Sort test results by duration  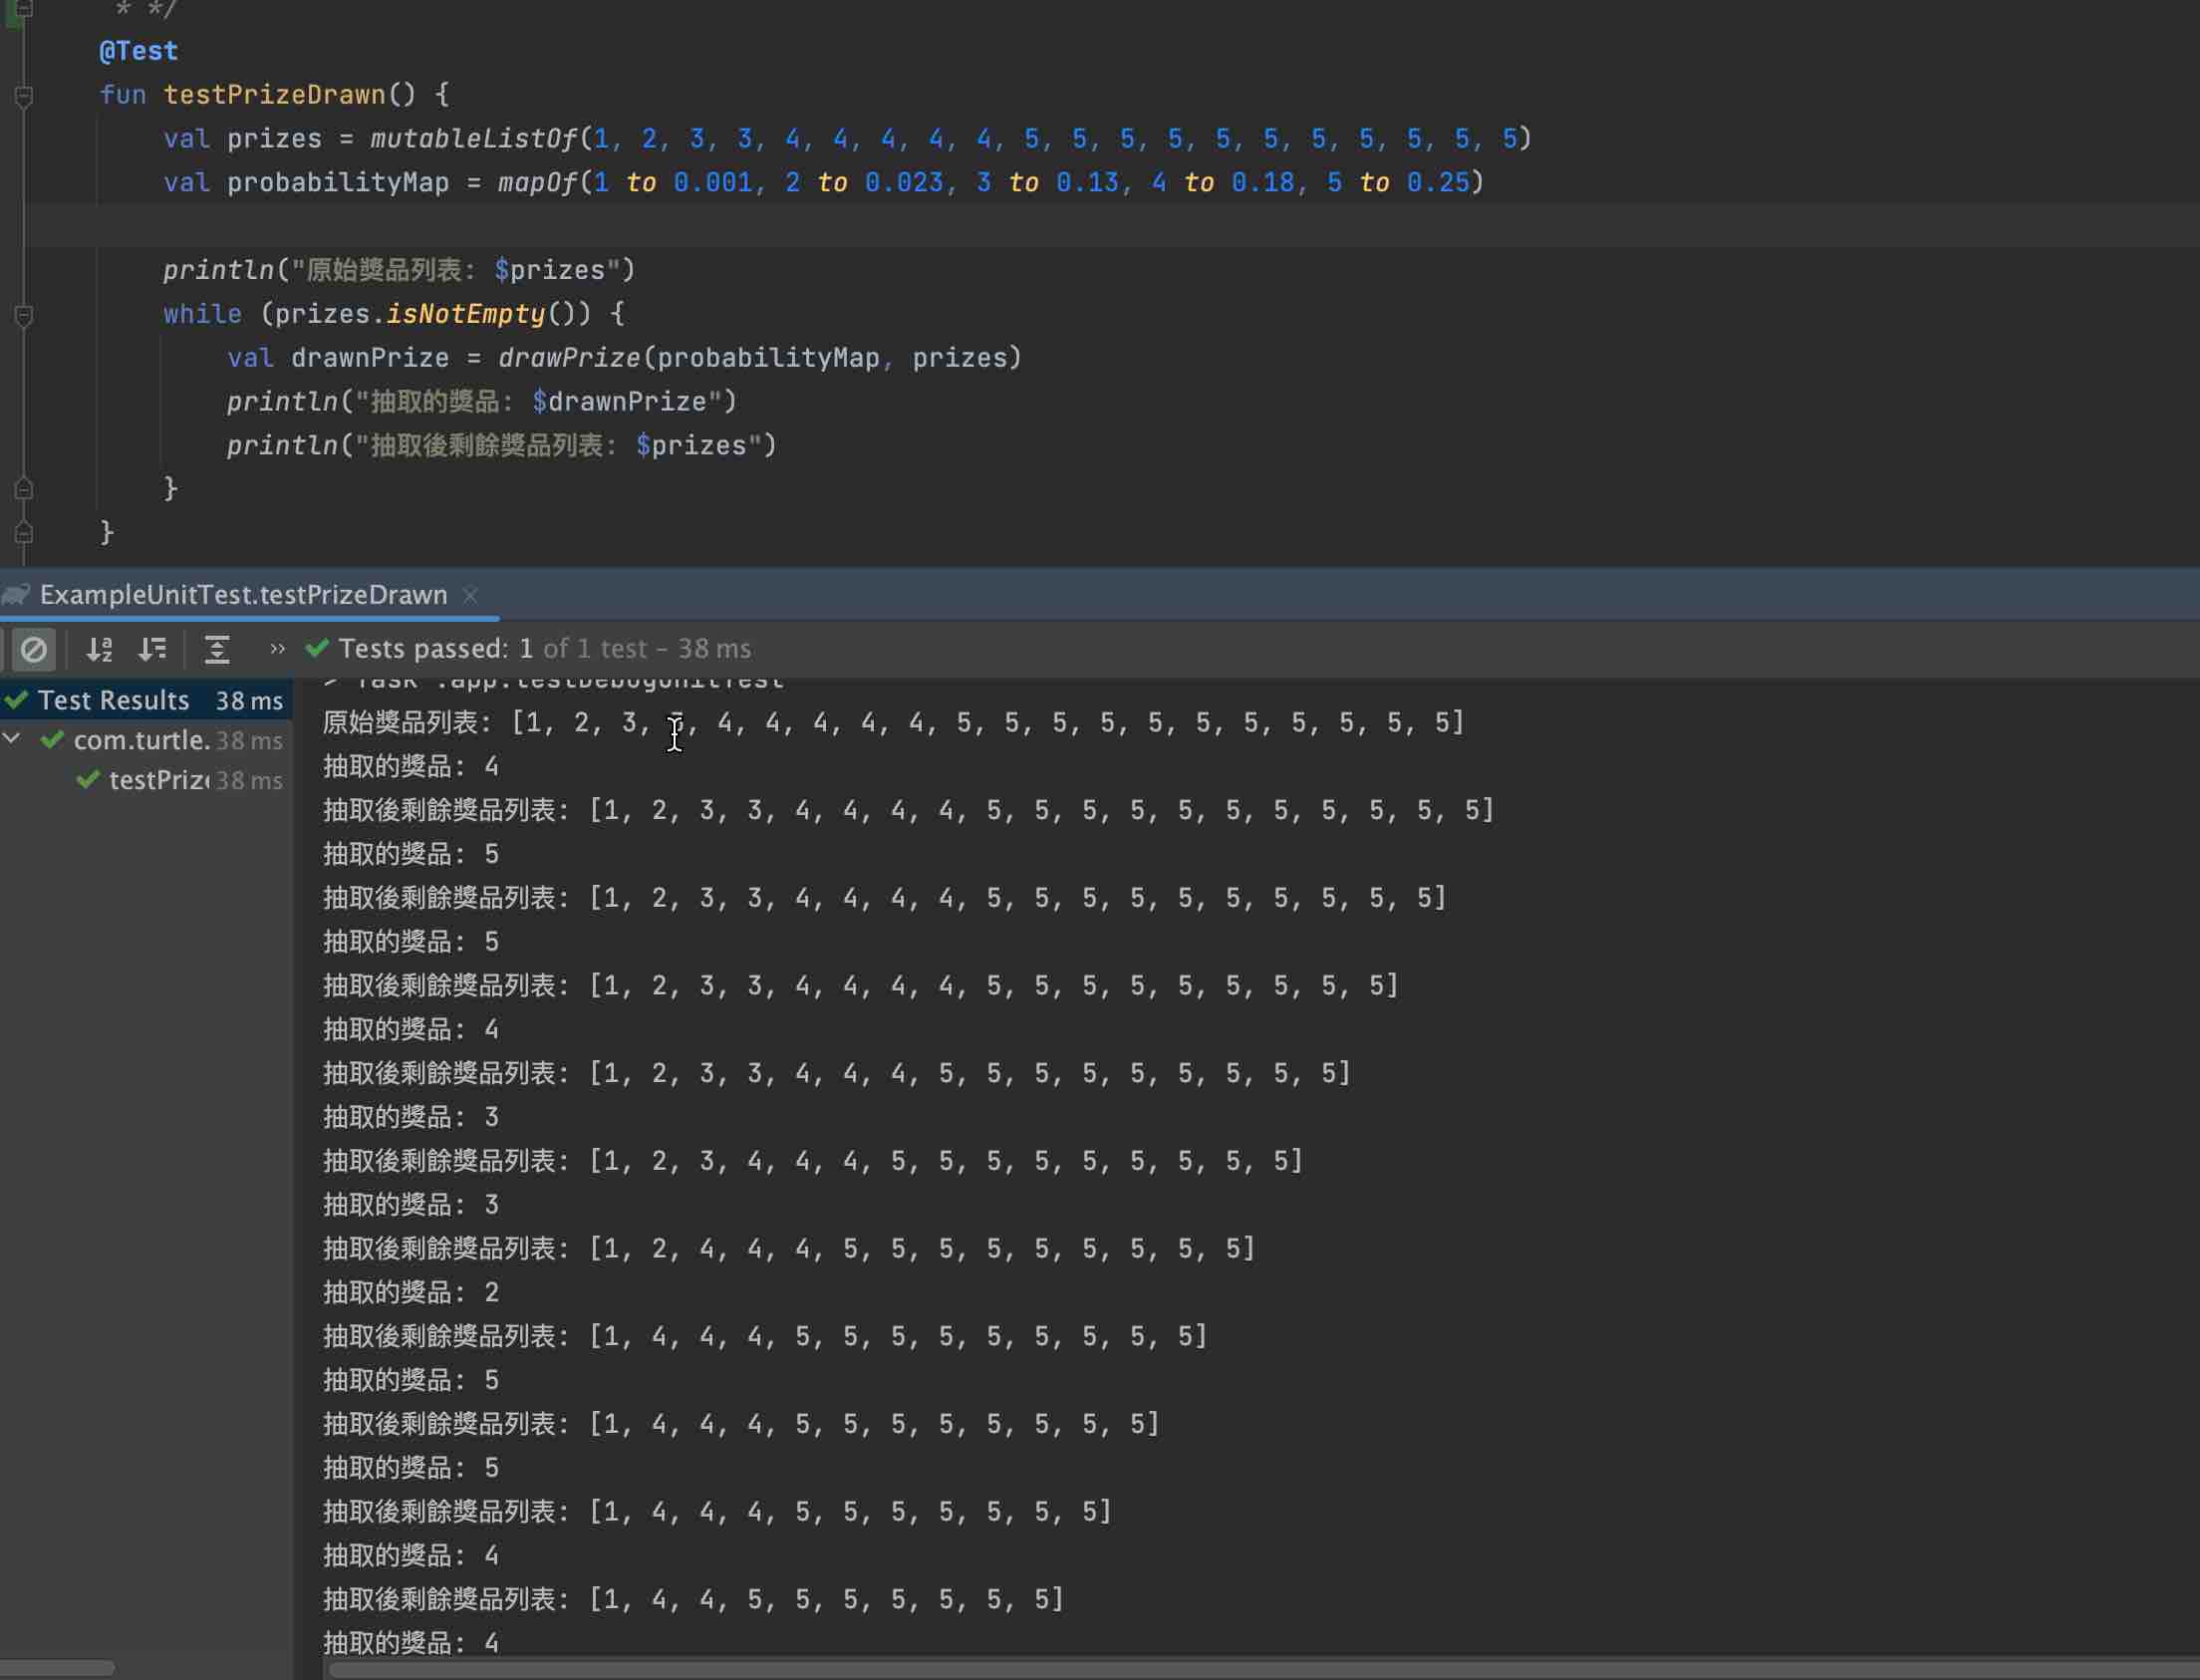point(152,650)
